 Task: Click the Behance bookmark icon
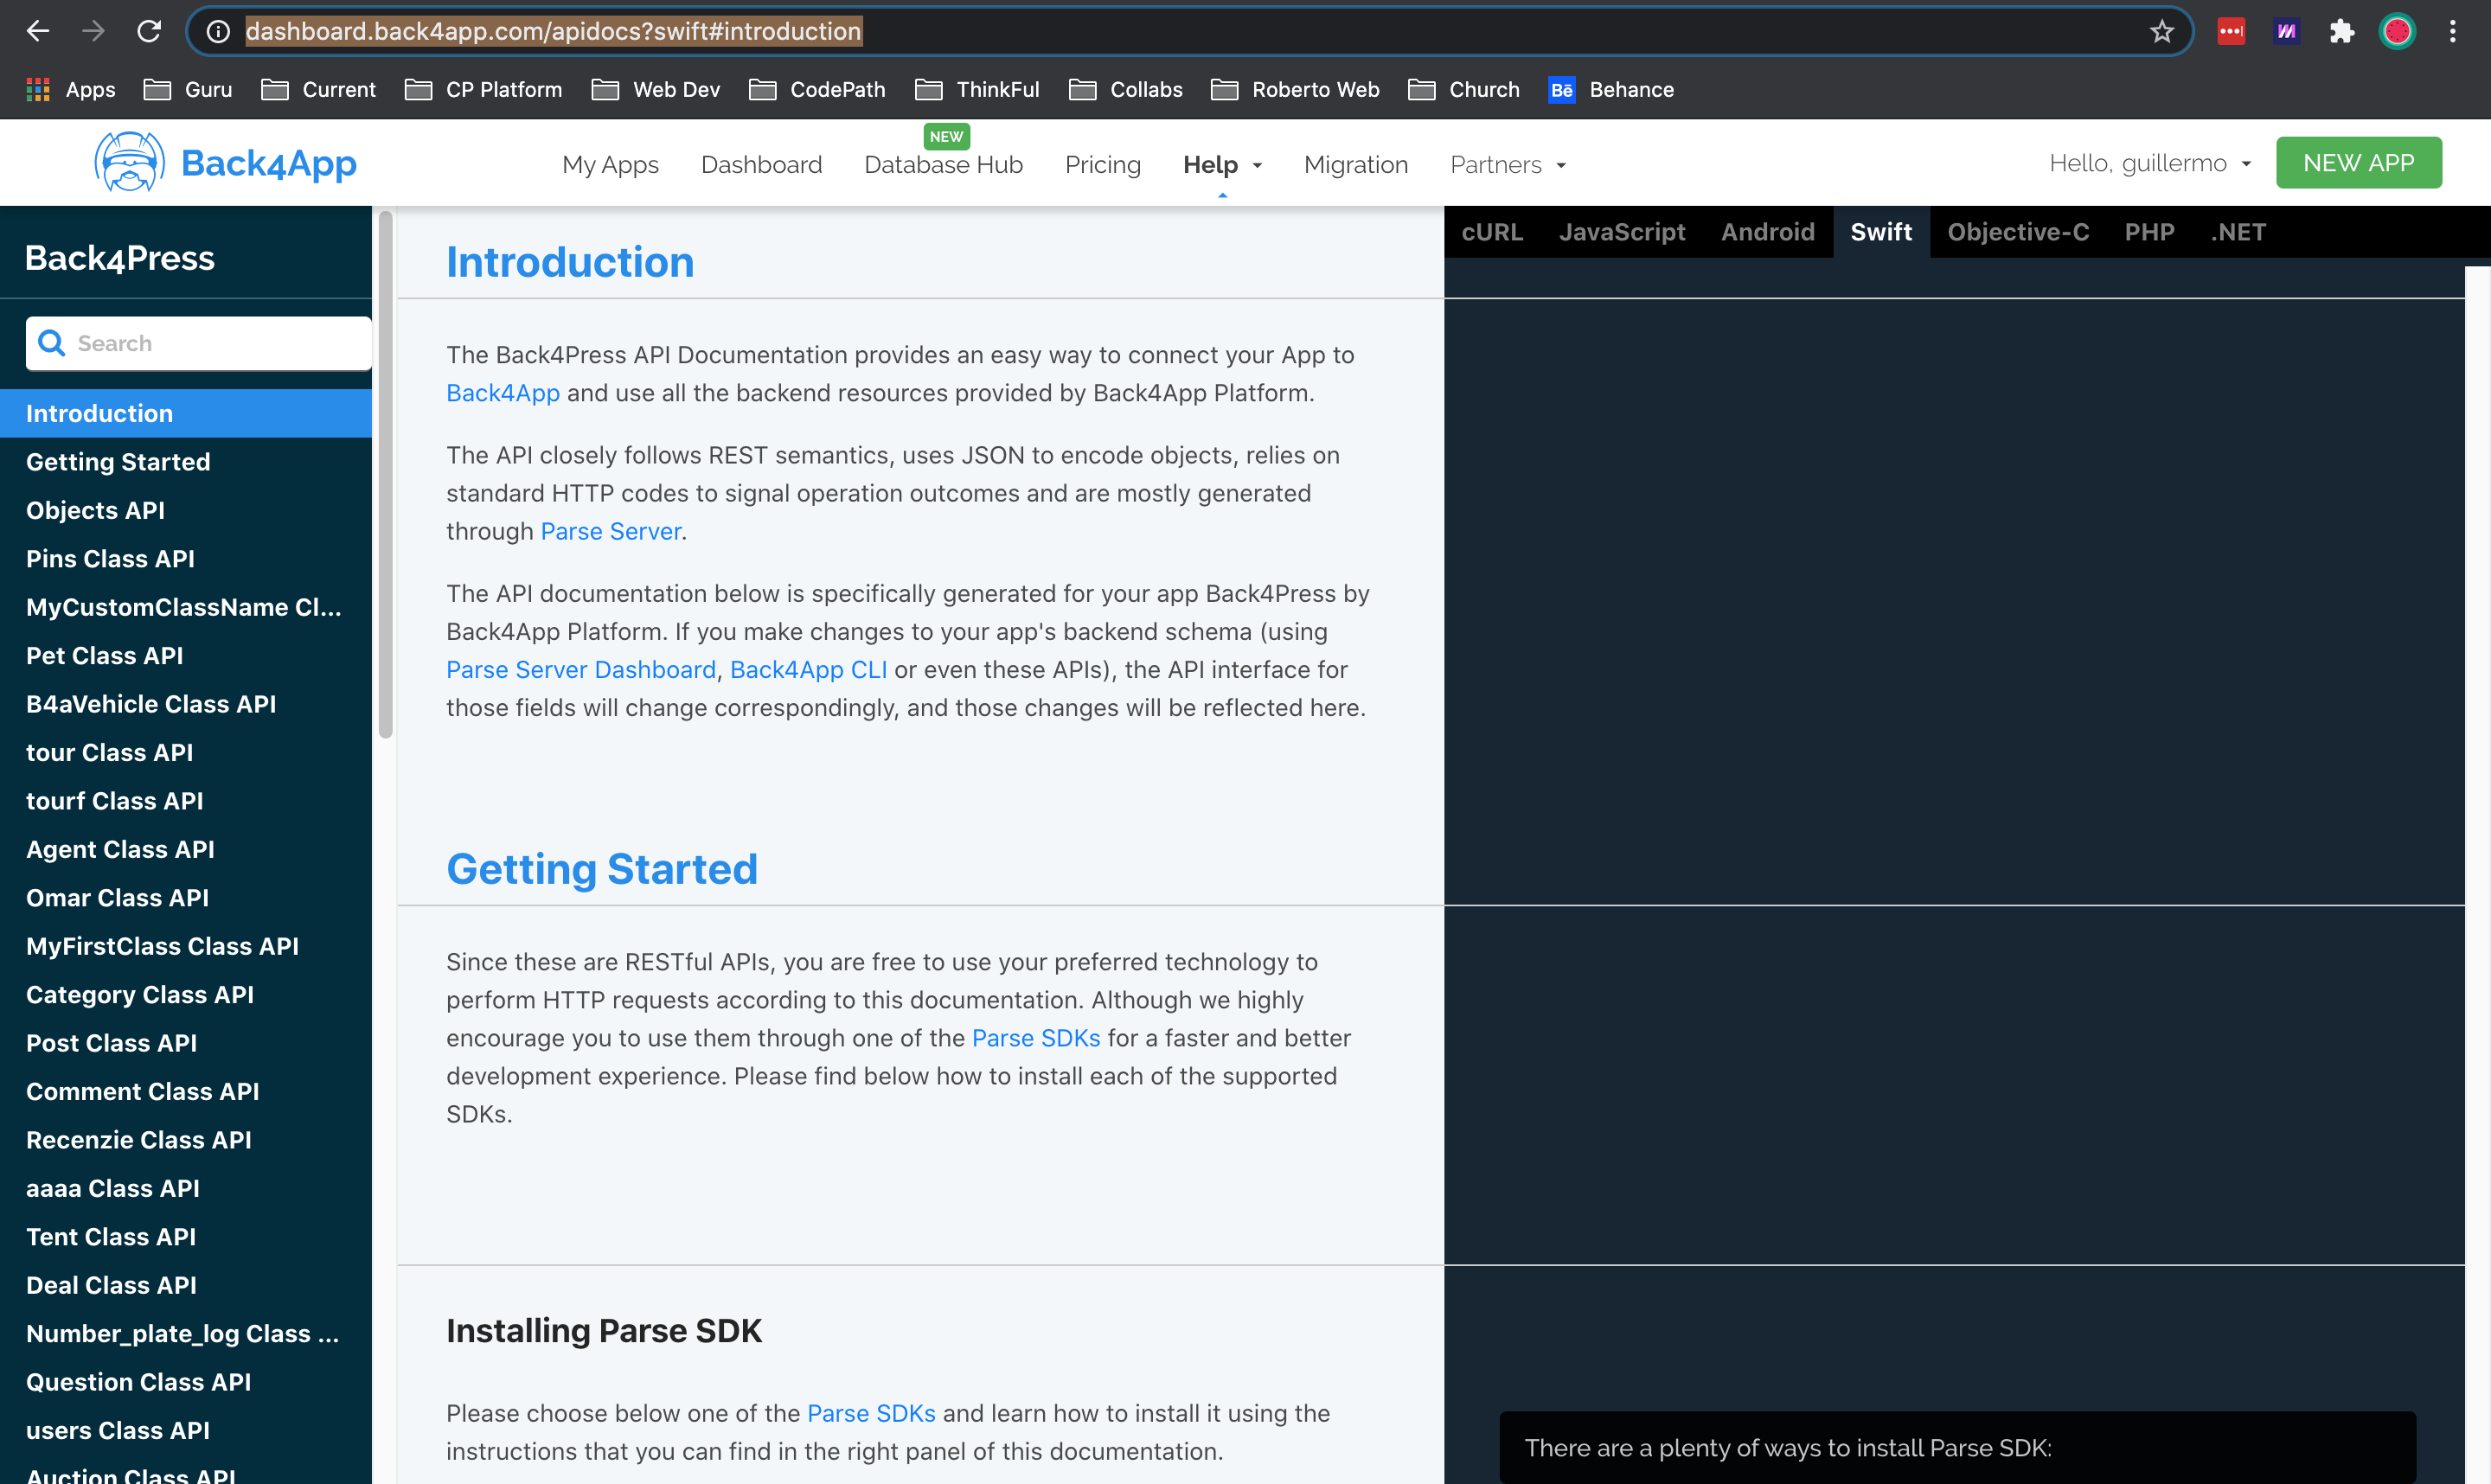pos(1561,90)
